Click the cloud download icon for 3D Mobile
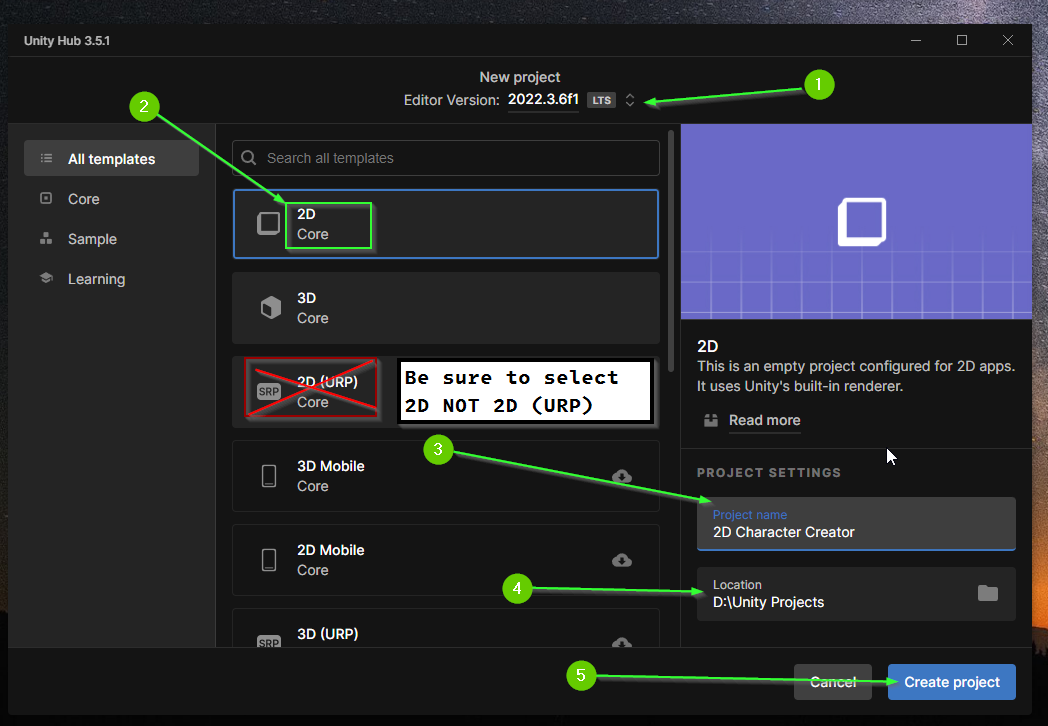 tap(621, 477)
